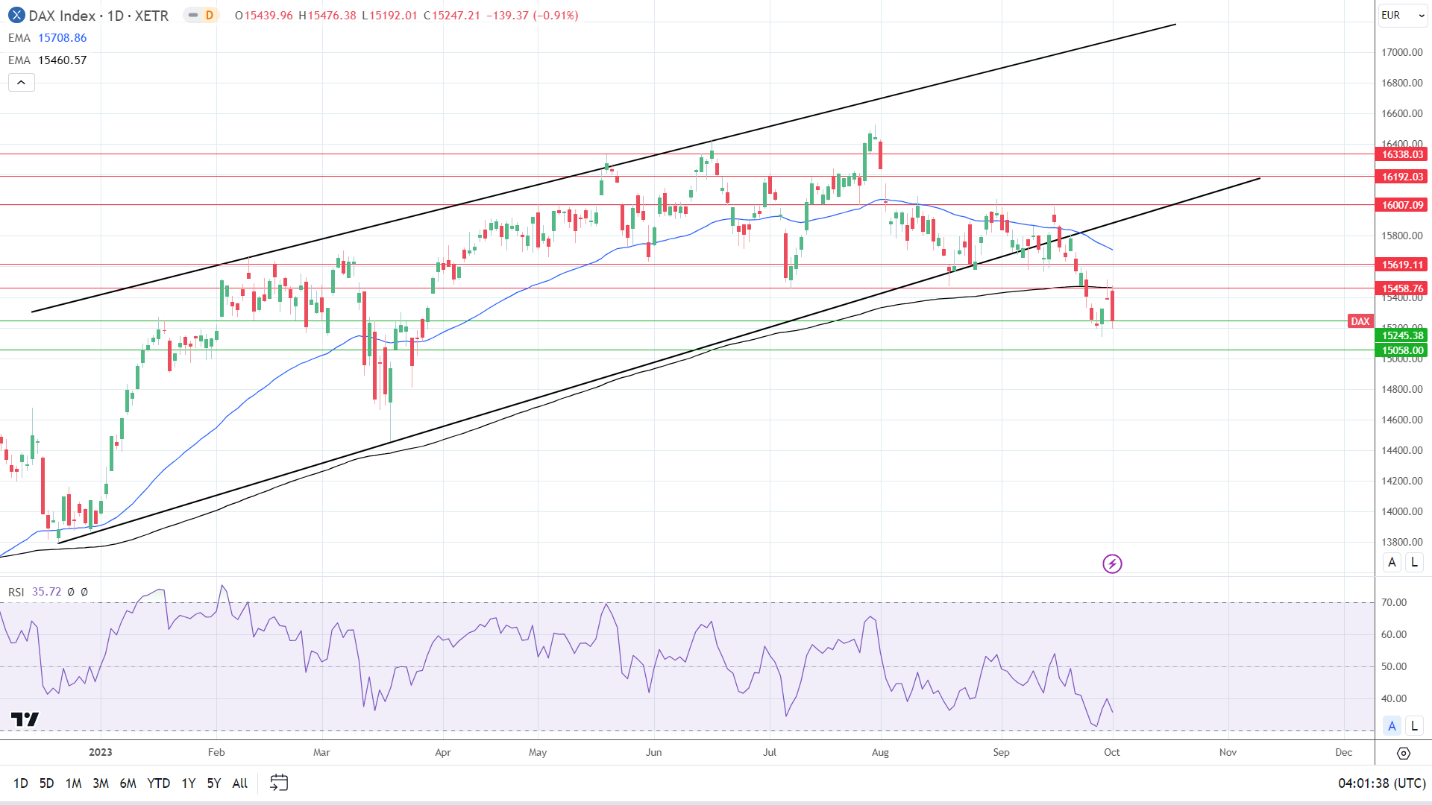Click the 15458.76 red price label
Image resolution: width=1432 pixels, height=805 pixels.
1403,288
